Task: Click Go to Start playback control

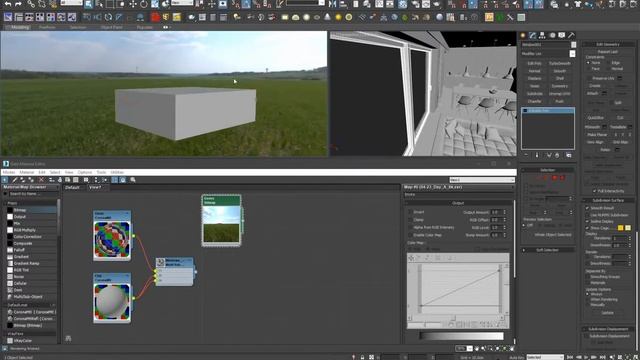Action: (570, 357)
